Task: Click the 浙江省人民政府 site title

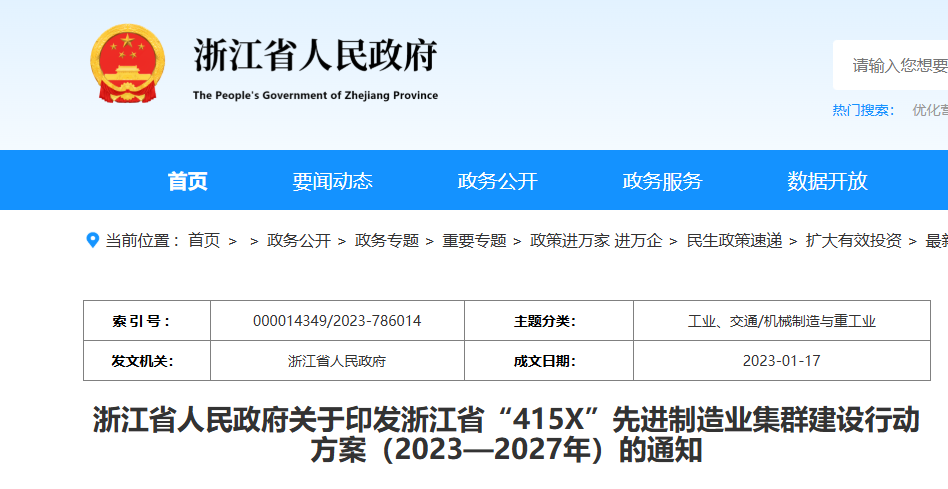Action: pos(316,56)
